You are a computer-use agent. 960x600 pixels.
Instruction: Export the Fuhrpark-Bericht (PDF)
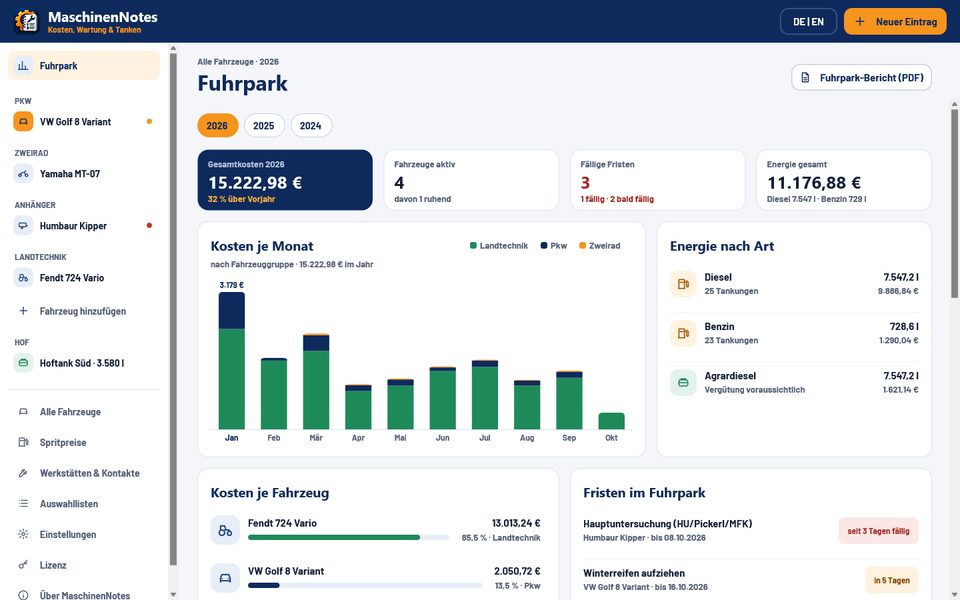coord(861,78)
